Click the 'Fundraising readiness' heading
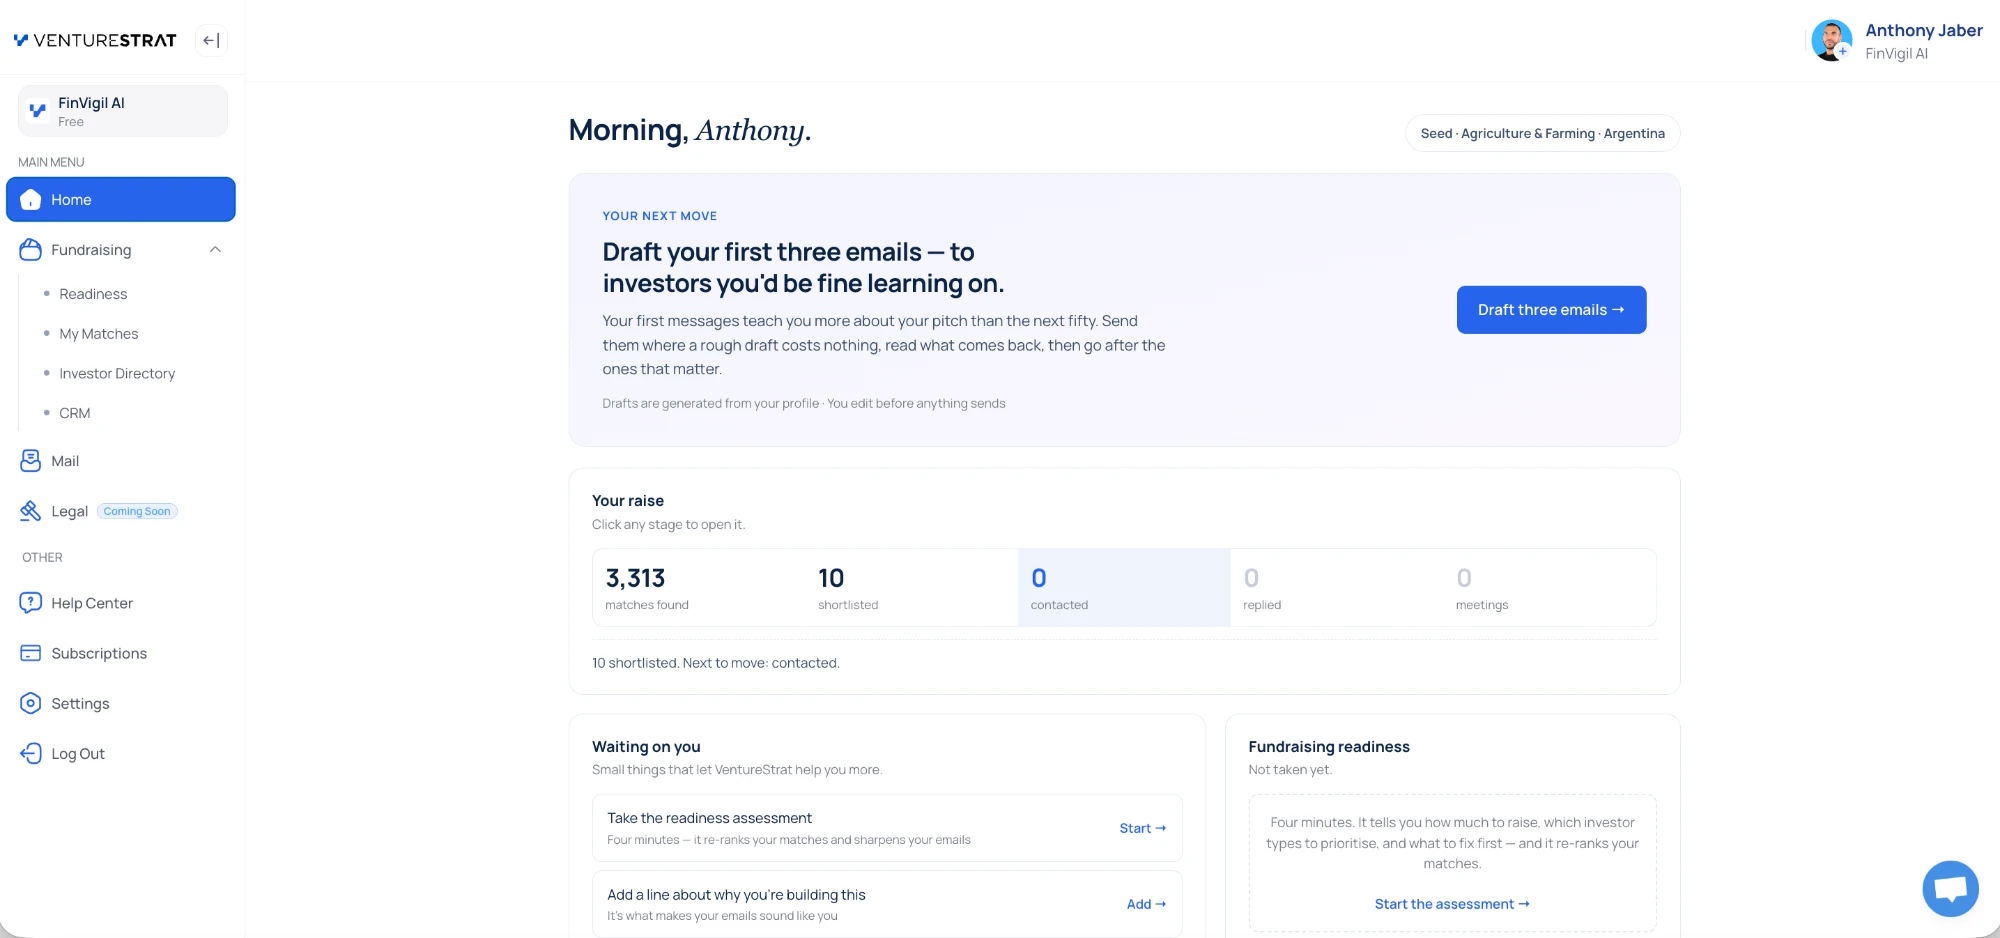The image size is (2000, 938). 1329,747
